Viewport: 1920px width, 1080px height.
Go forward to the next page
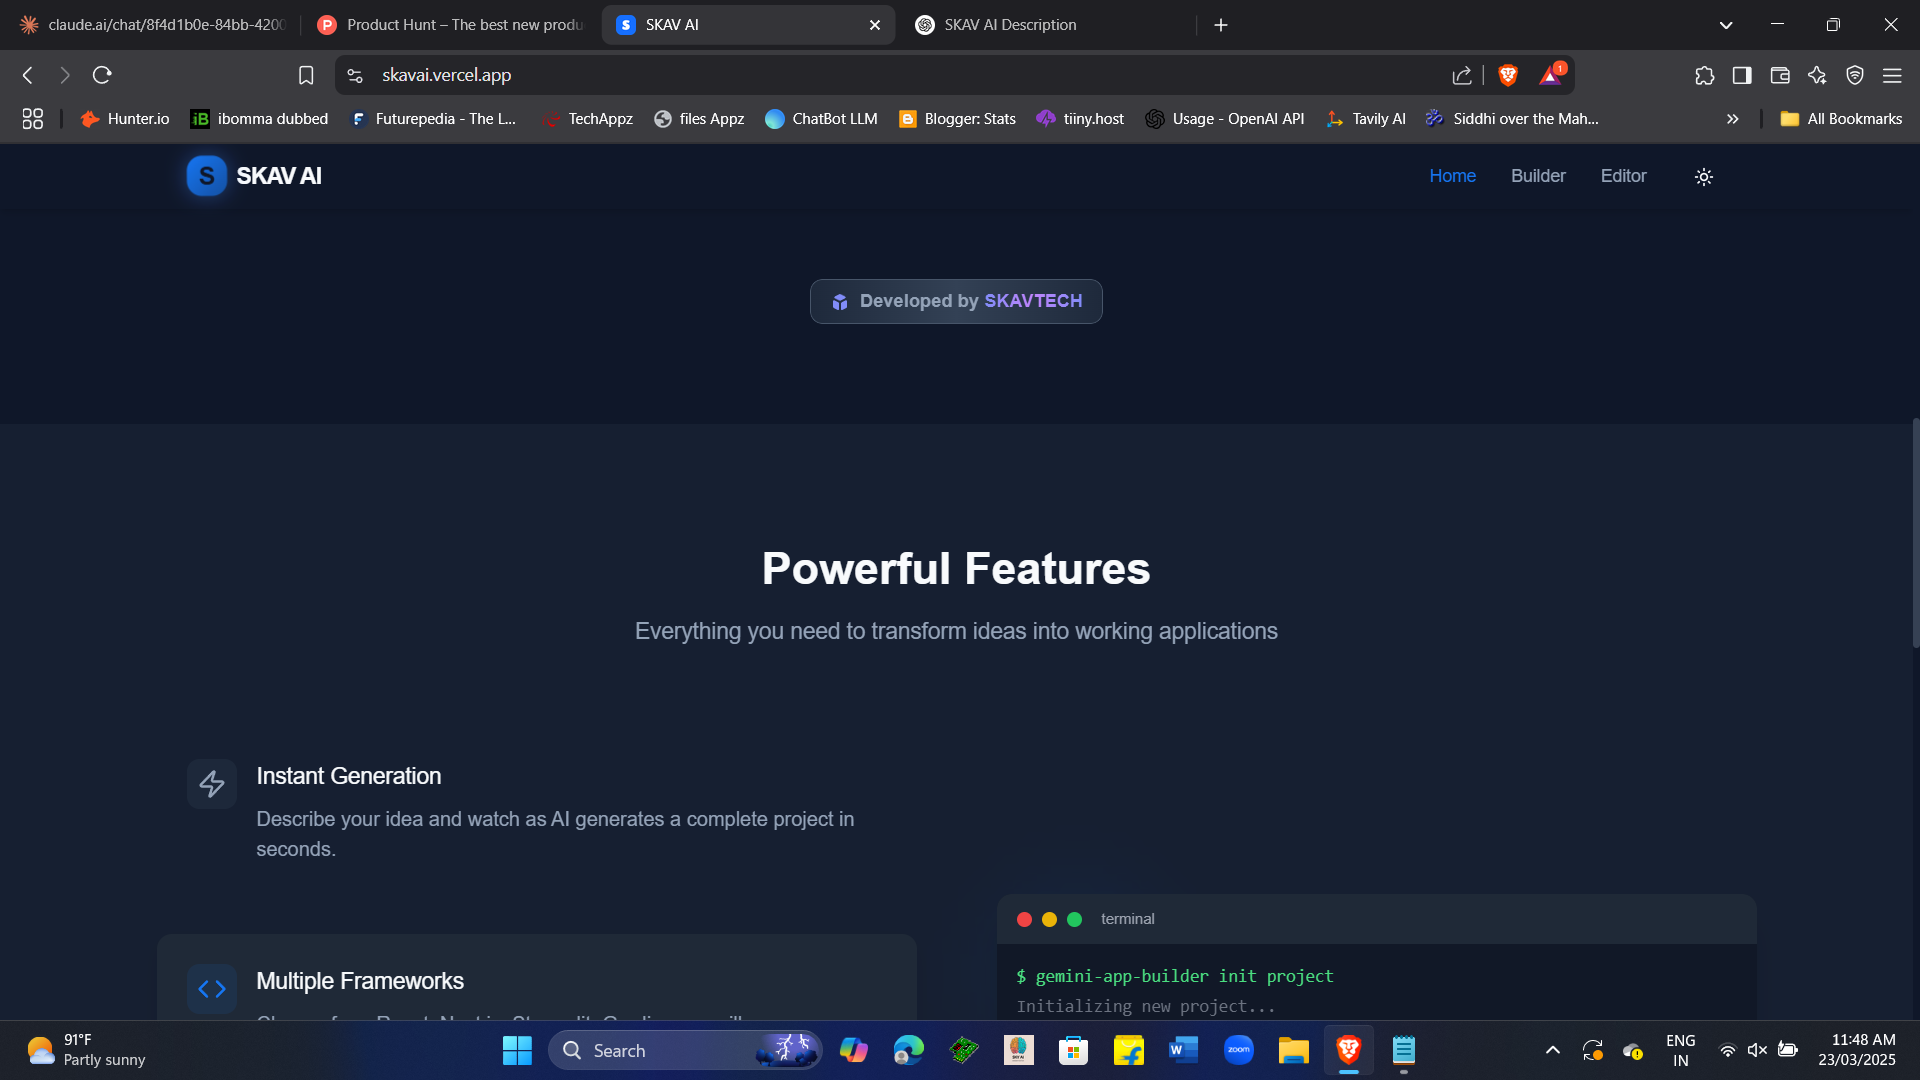coord(65,75)
